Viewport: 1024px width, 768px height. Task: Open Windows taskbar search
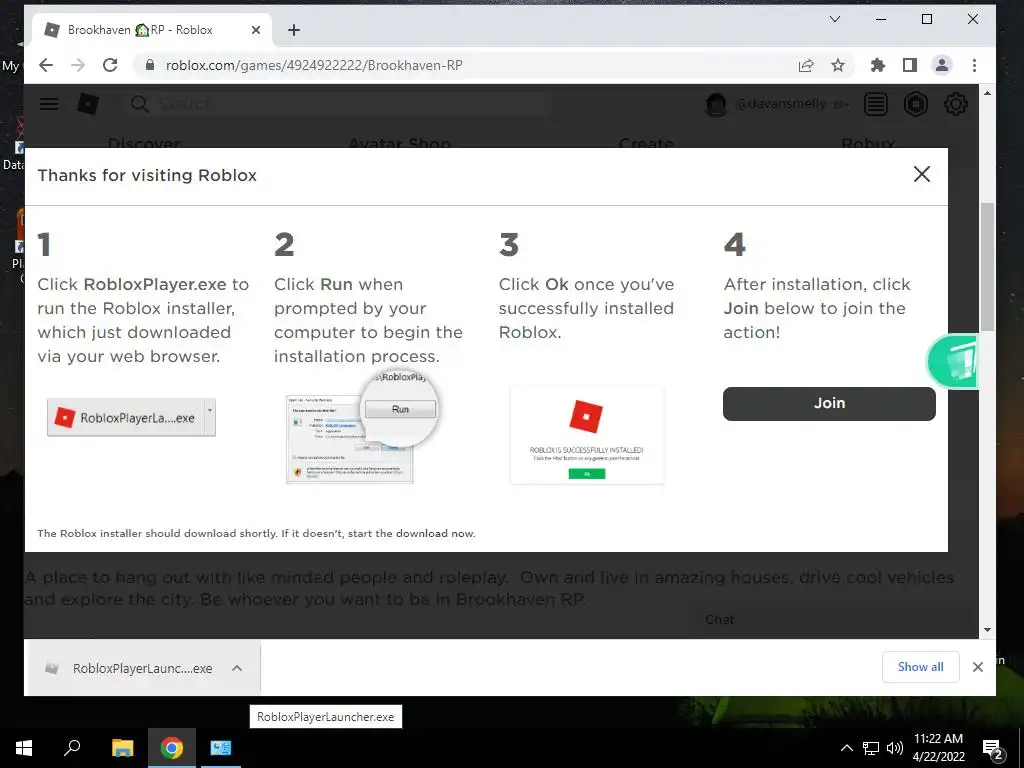coord(72,748)
